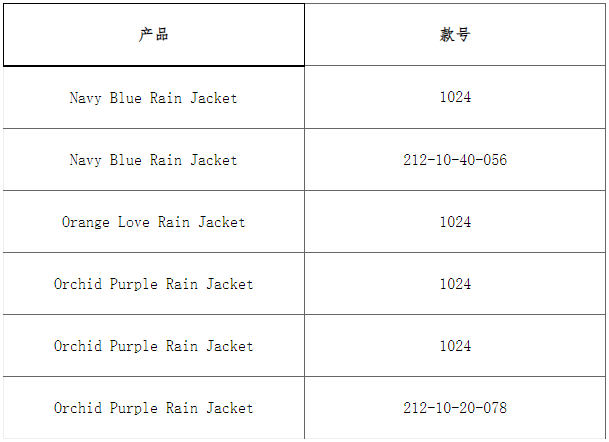Click the word Jacket in the Orange Love row

click(x=221, y=222)
